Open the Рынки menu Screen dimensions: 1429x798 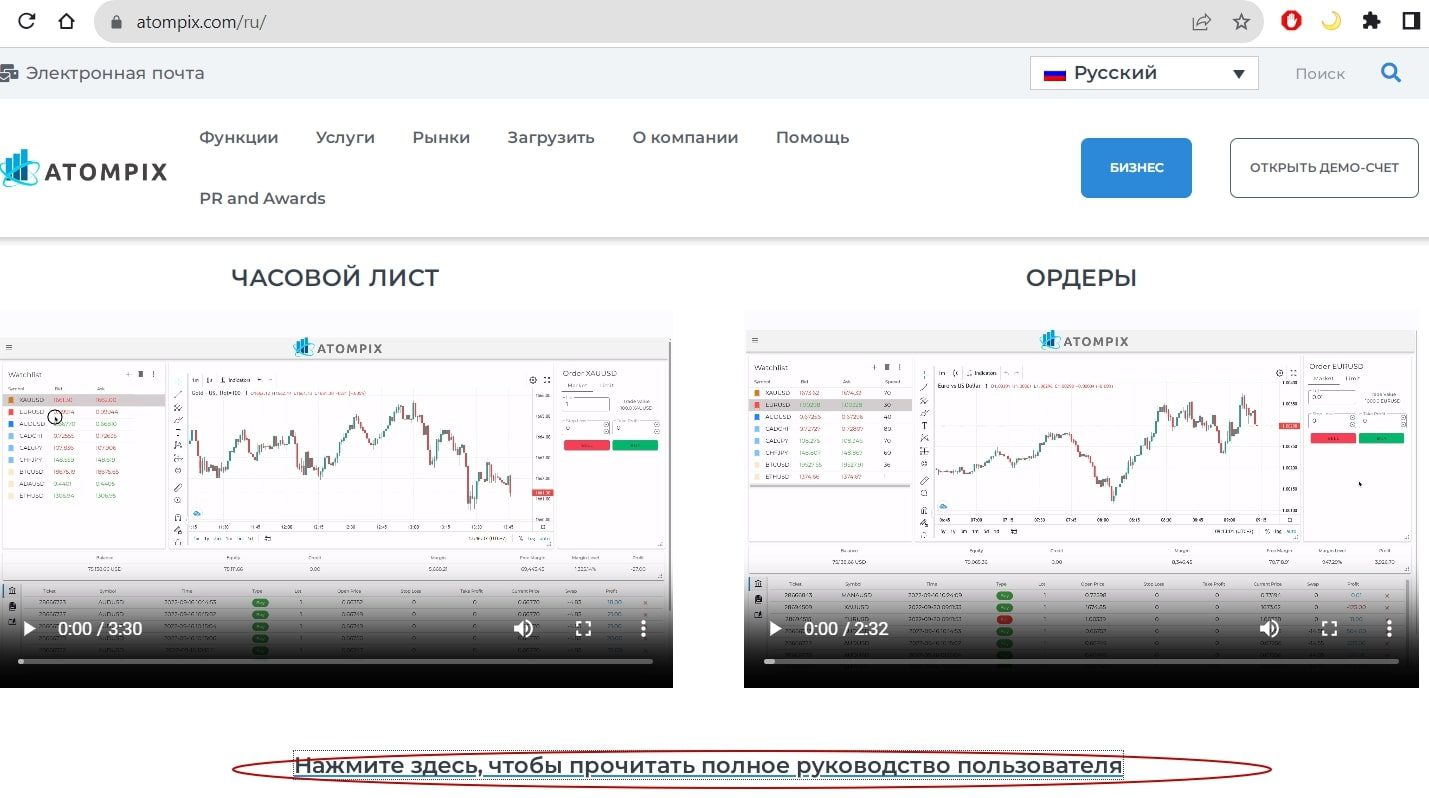pos(441,138)
